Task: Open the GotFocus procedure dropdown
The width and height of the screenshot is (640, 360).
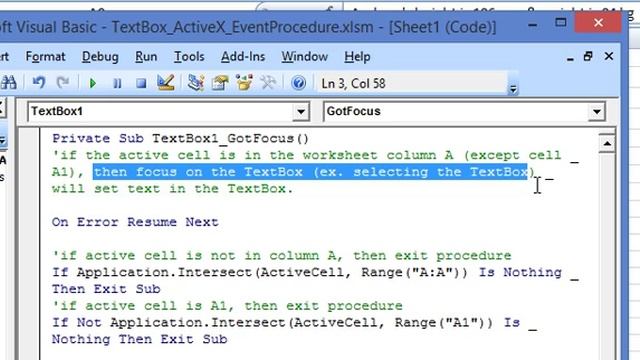Action: click(x=596, y=111)
